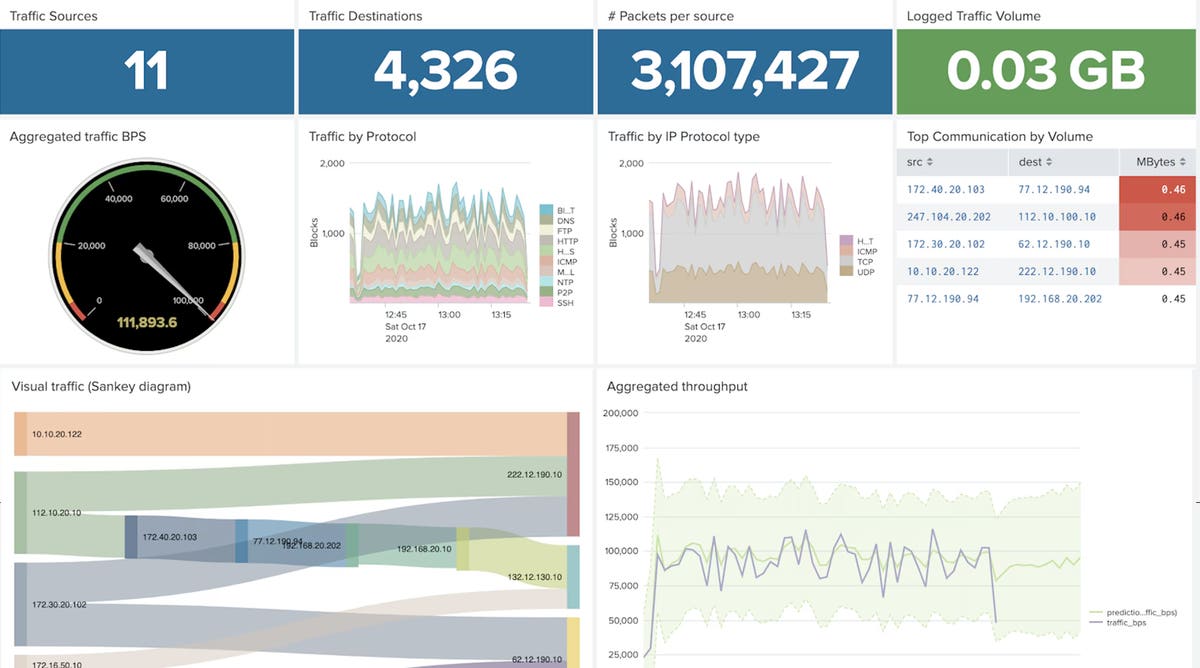Open source IP 172.40.20.103 link
This screenshot has width=1200, height=668.
(945, 189)
